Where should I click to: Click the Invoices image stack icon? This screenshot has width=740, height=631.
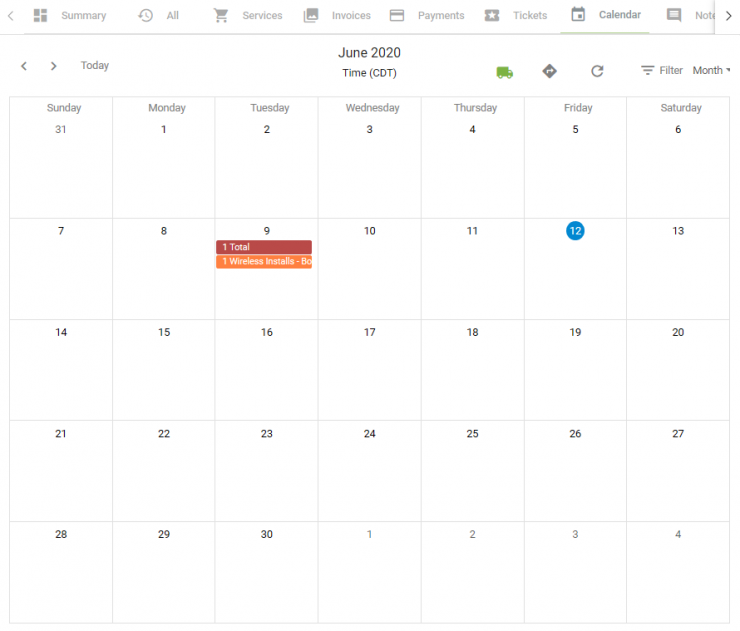tap(311, 16)
